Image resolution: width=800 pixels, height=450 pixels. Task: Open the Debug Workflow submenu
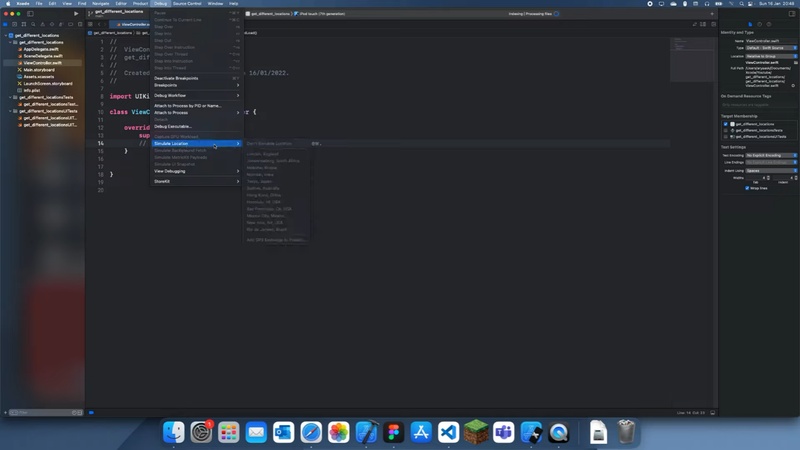click(x=196, y=95)
